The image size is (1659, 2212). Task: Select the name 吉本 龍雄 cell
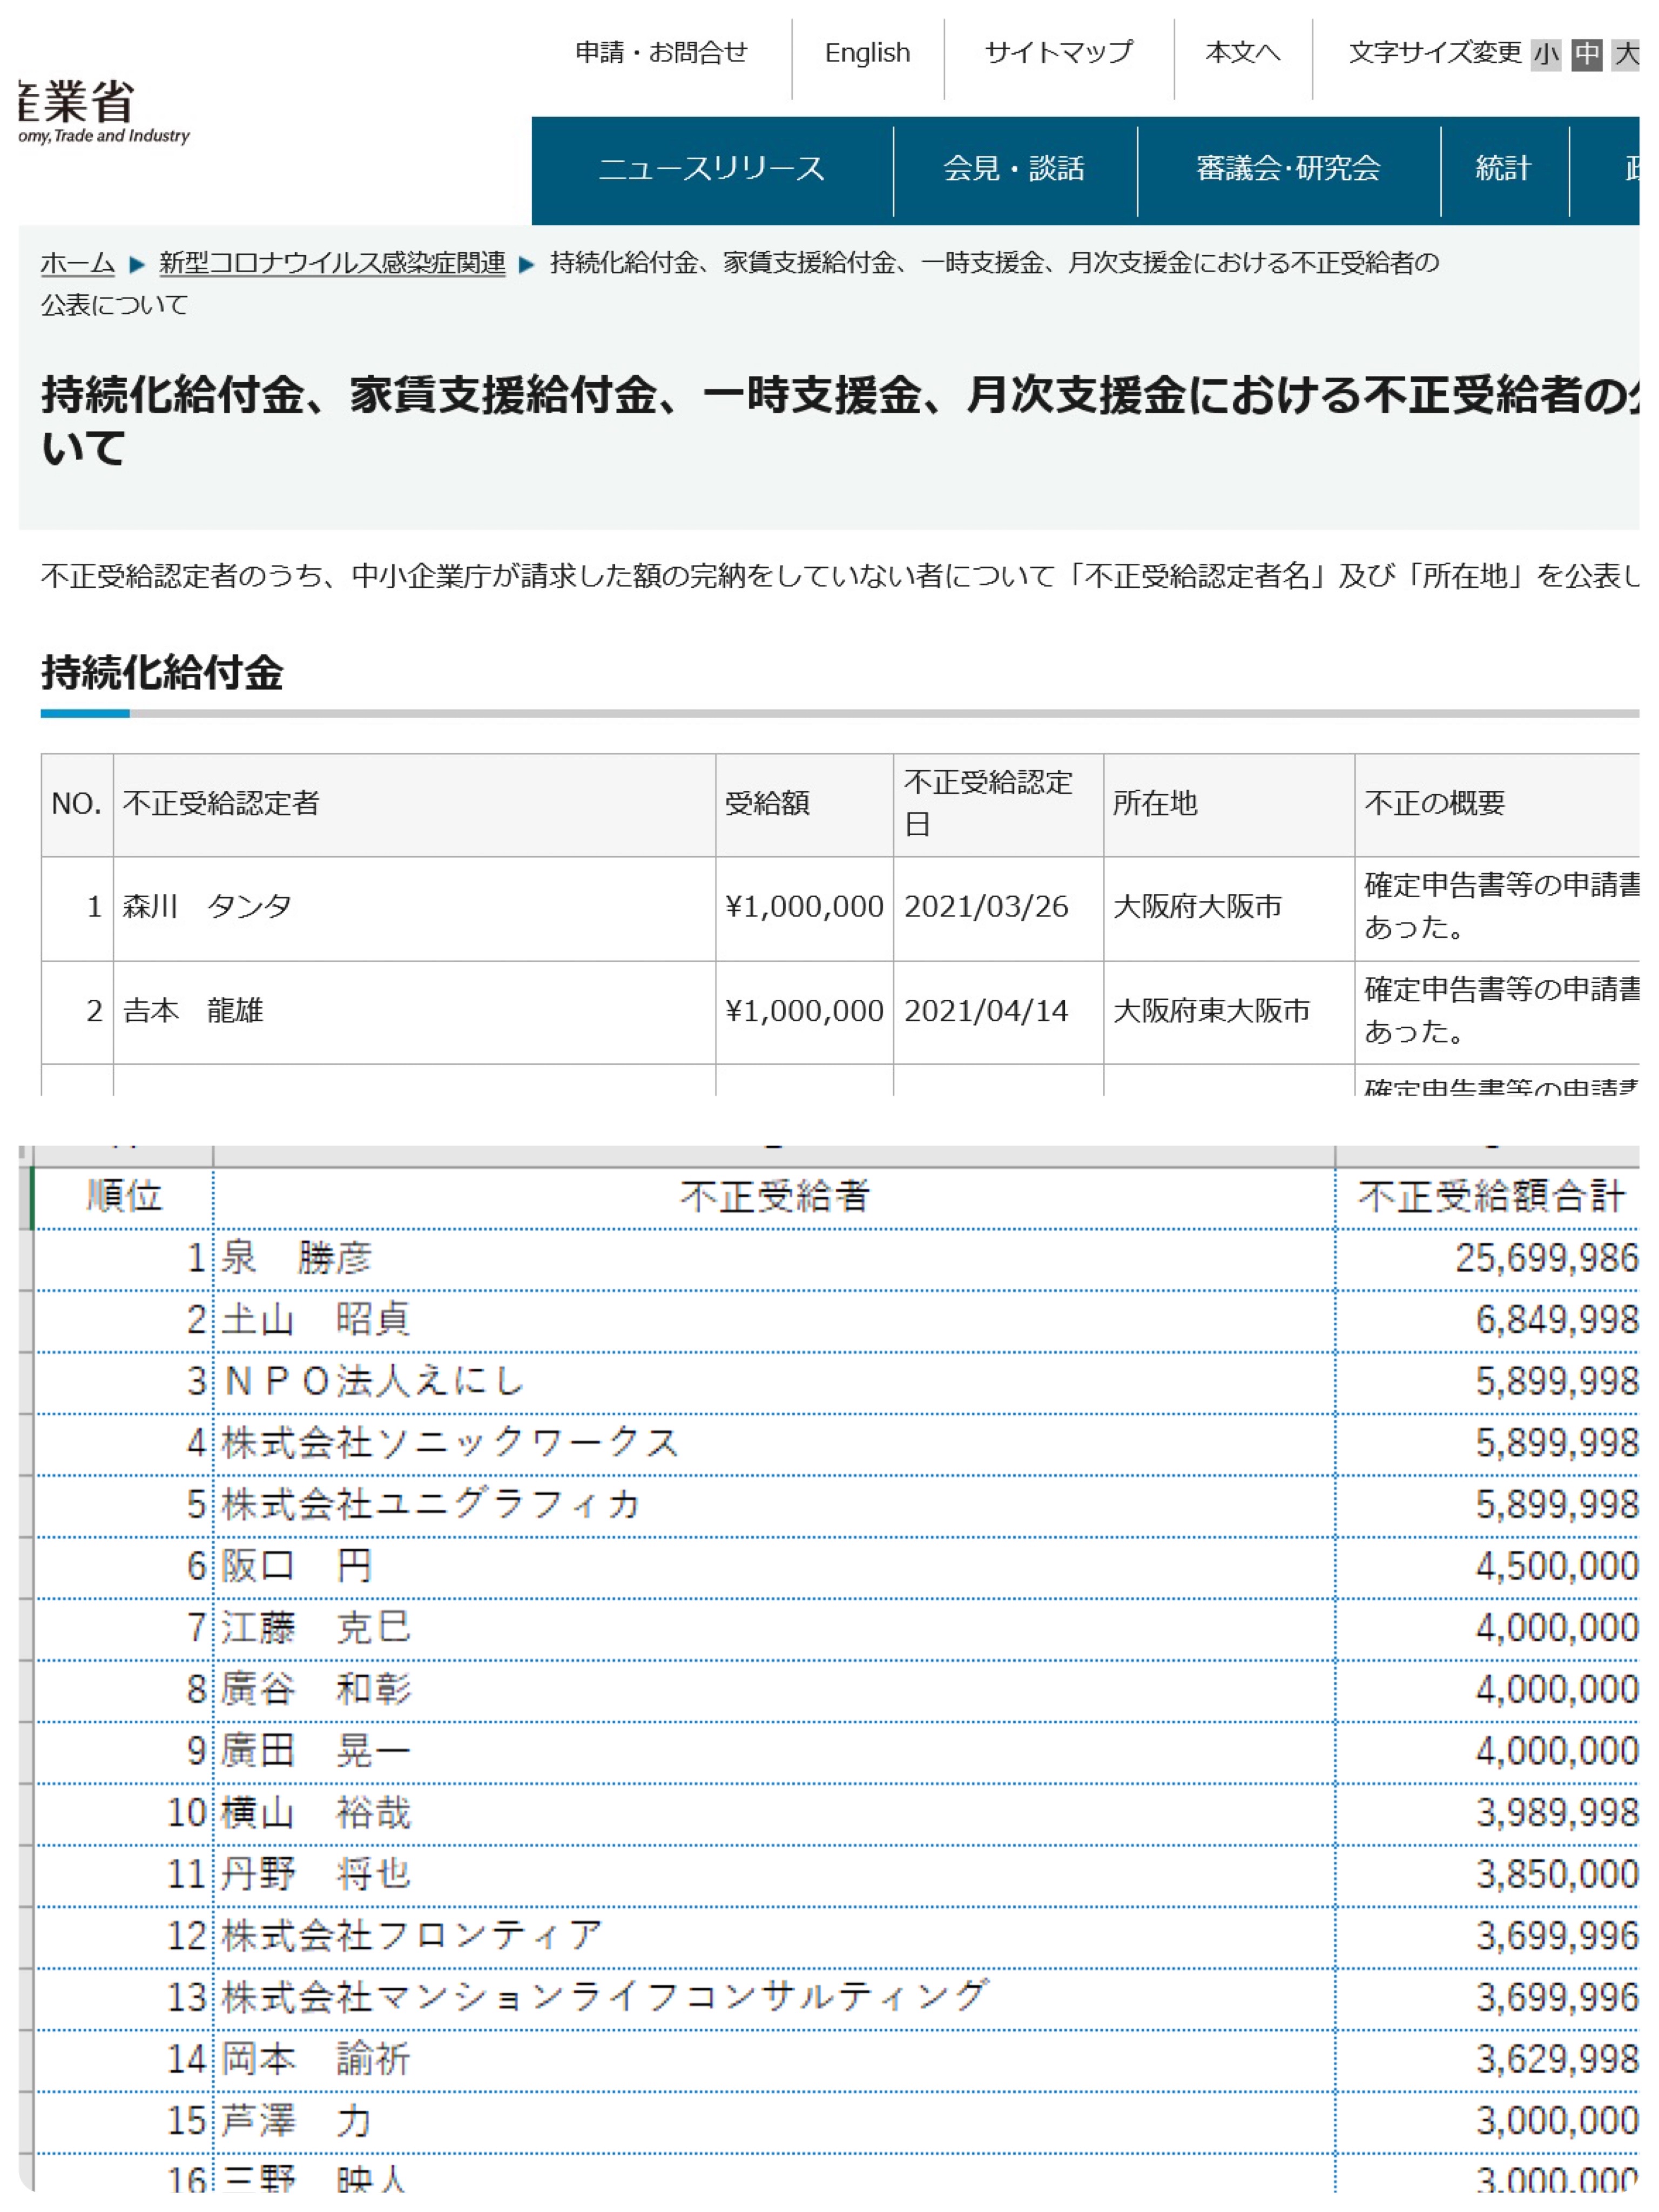(414, 1012)
